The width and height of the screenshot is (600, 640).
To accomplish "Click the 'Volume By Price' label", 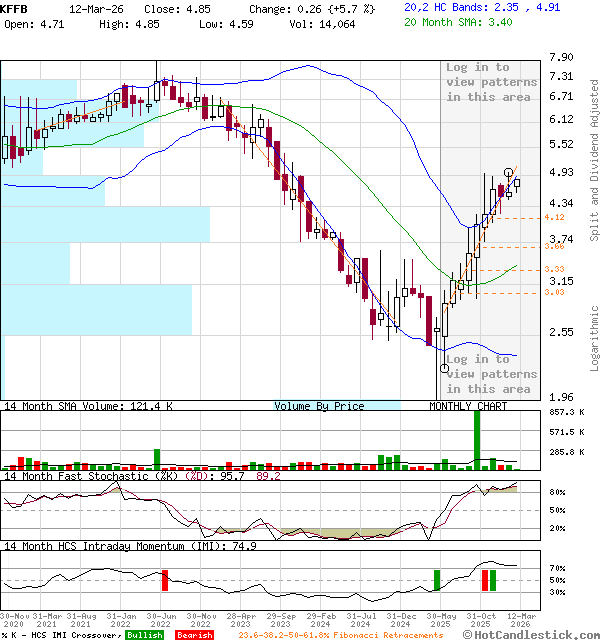I will tap(319, 406).
